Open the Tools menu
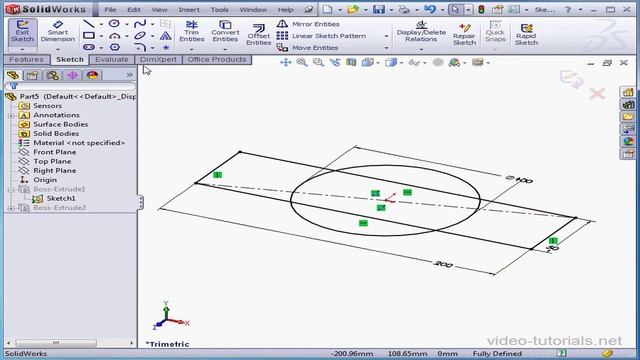Viewport: 640px width, 360px height. [220, 9]
